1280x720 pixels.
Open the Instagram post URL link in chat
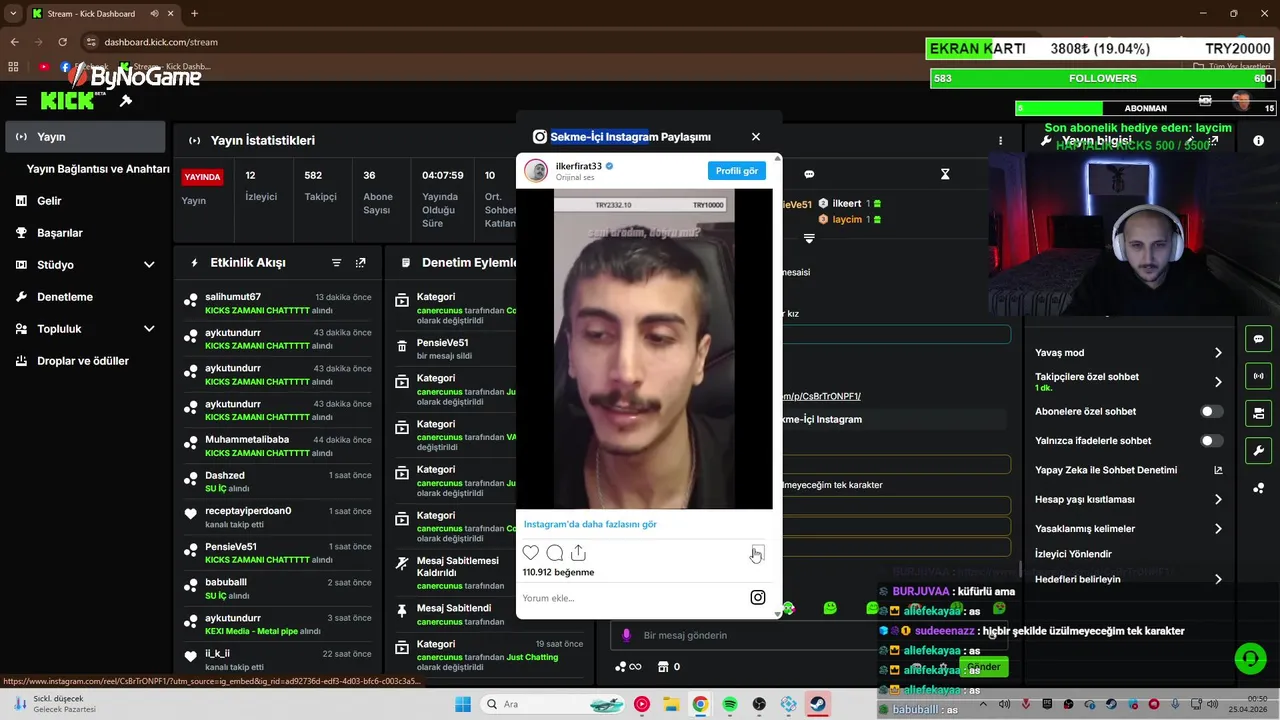coord(820,396)
